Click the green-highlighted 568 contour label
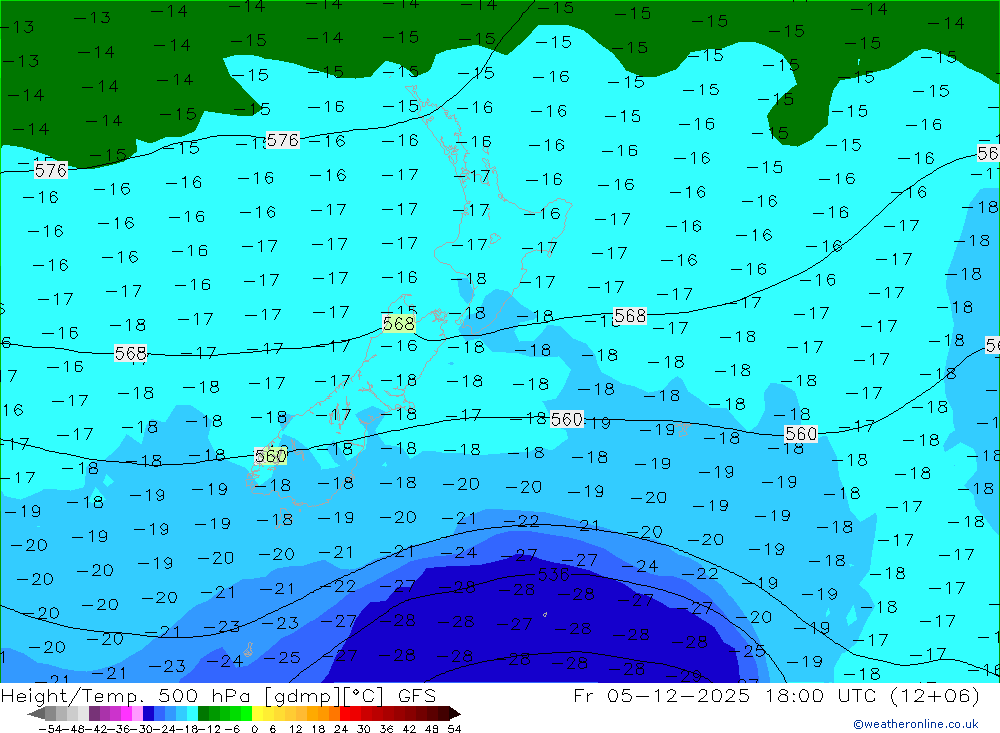Screen dimensions: 1000x733 (399, 323)
